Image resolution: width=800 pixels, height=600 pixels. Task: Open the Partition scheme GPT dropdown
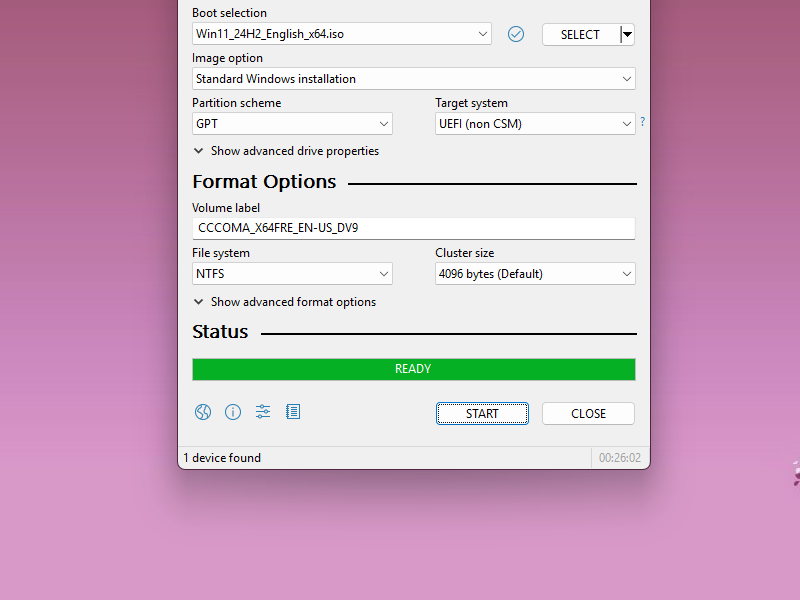(x=292, y=124)
